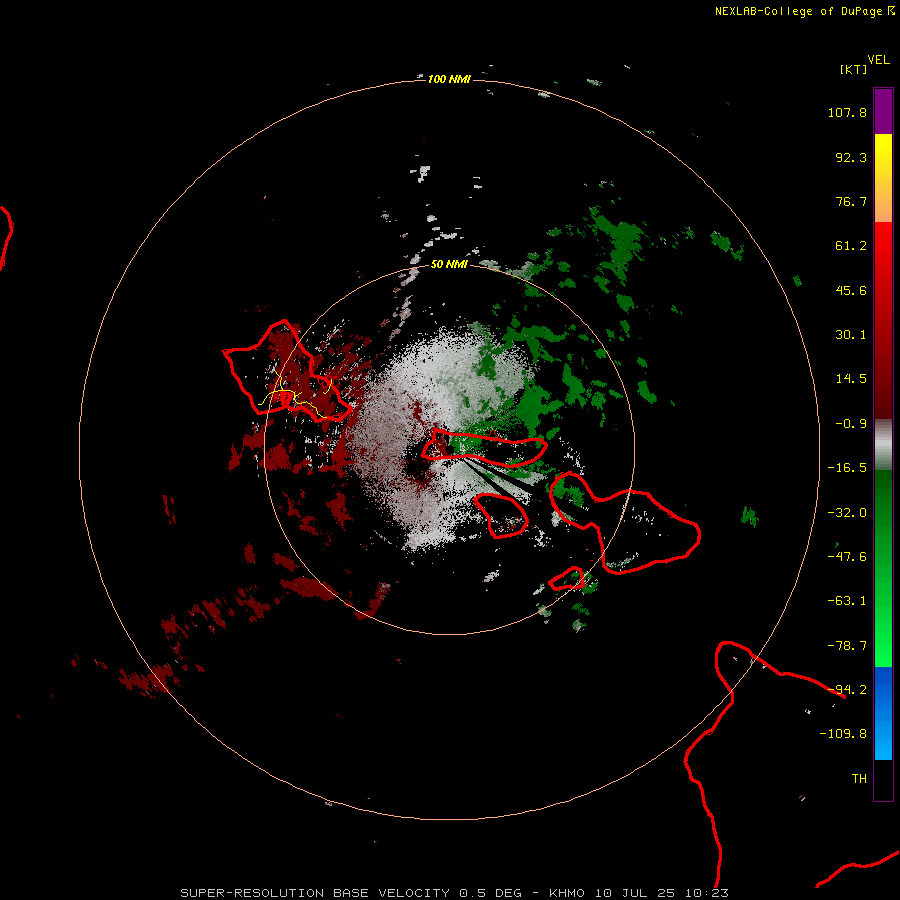Click the KHMO station identifier in caption
This screenshot has height=900, width=900.
pos(567,893)
